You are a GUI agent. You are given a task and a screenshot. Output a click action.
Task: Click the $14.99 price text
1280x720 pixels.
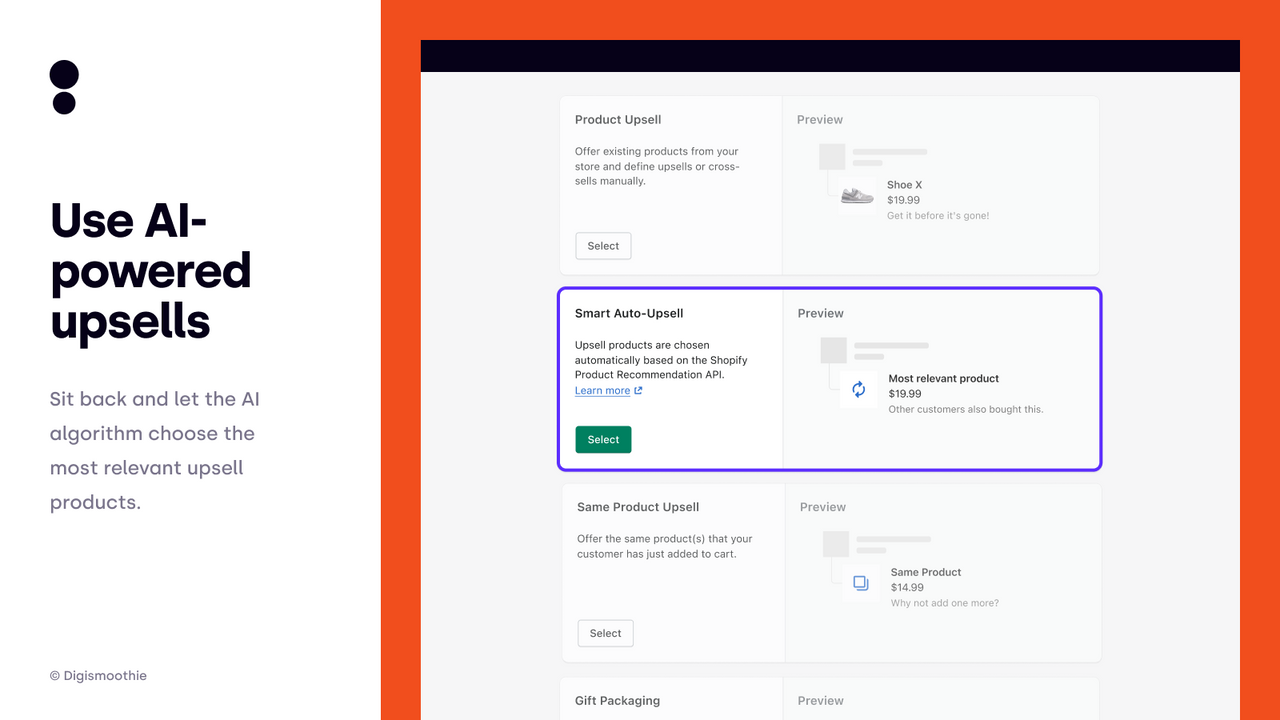pyautogui.click(x=907, y=588)
